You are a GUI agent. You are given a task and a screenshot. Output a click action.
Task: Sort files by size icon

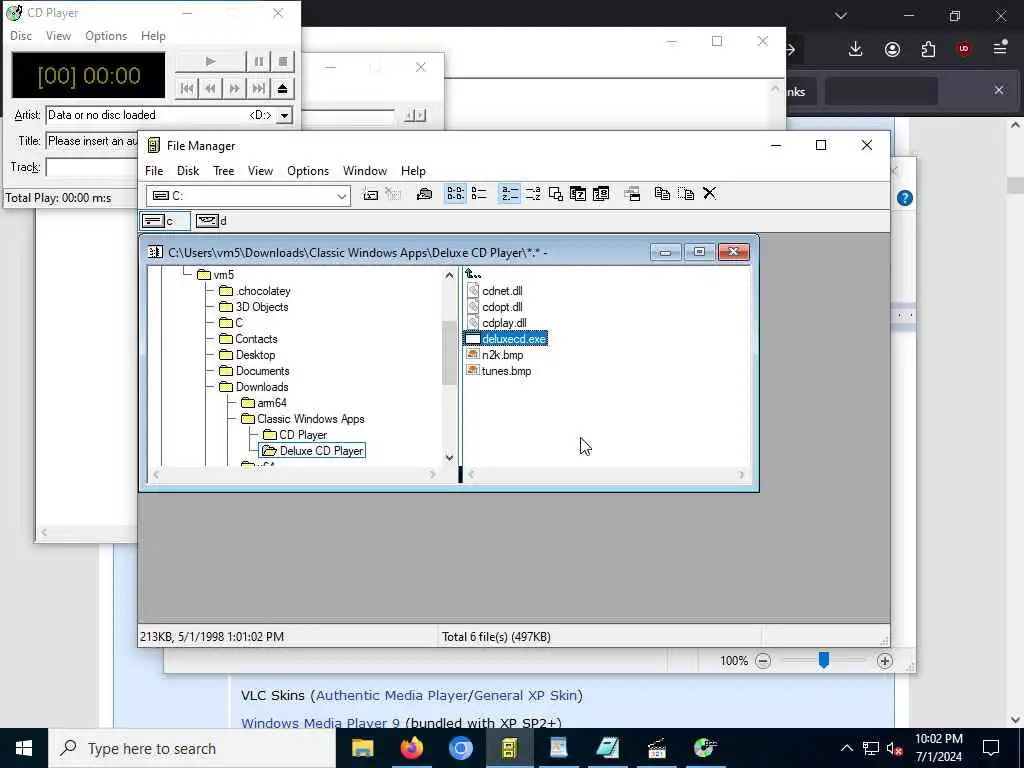(556, 194)
